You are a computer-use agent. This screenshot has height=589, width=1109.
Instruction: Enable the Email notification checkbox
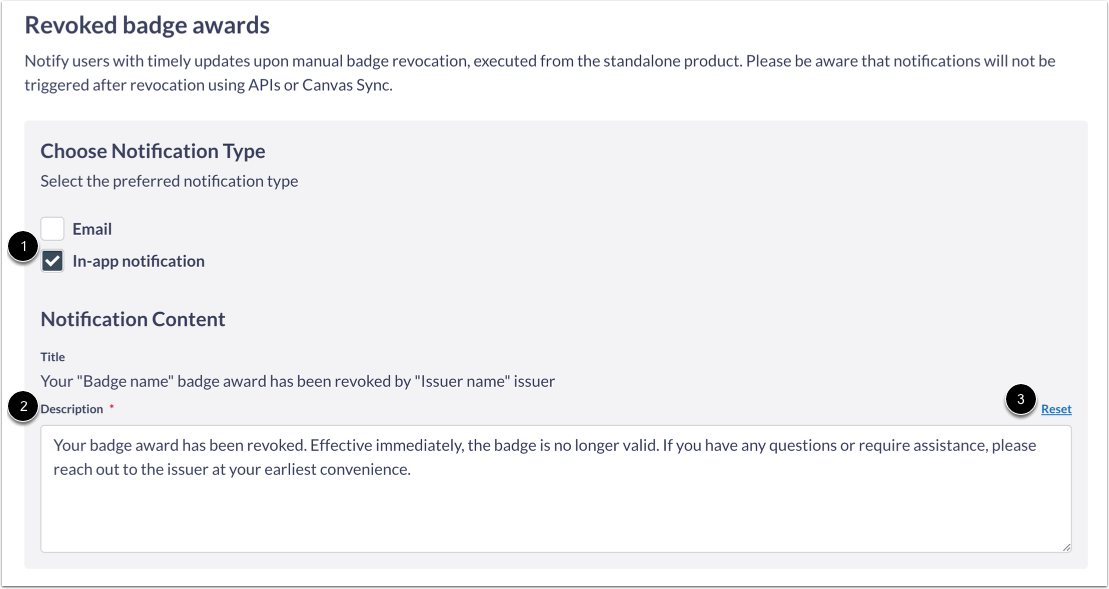point(53,228)
